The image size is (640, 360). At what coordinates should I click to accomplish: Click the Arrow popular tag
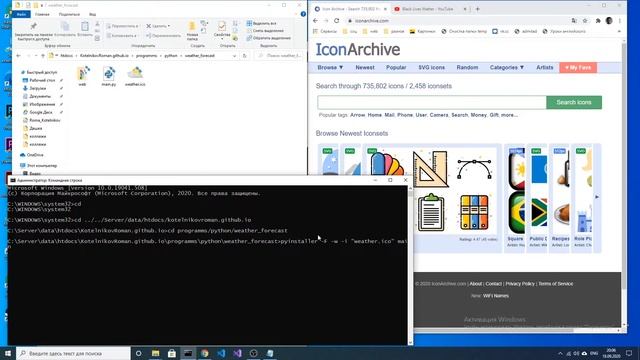coord(358,115)
